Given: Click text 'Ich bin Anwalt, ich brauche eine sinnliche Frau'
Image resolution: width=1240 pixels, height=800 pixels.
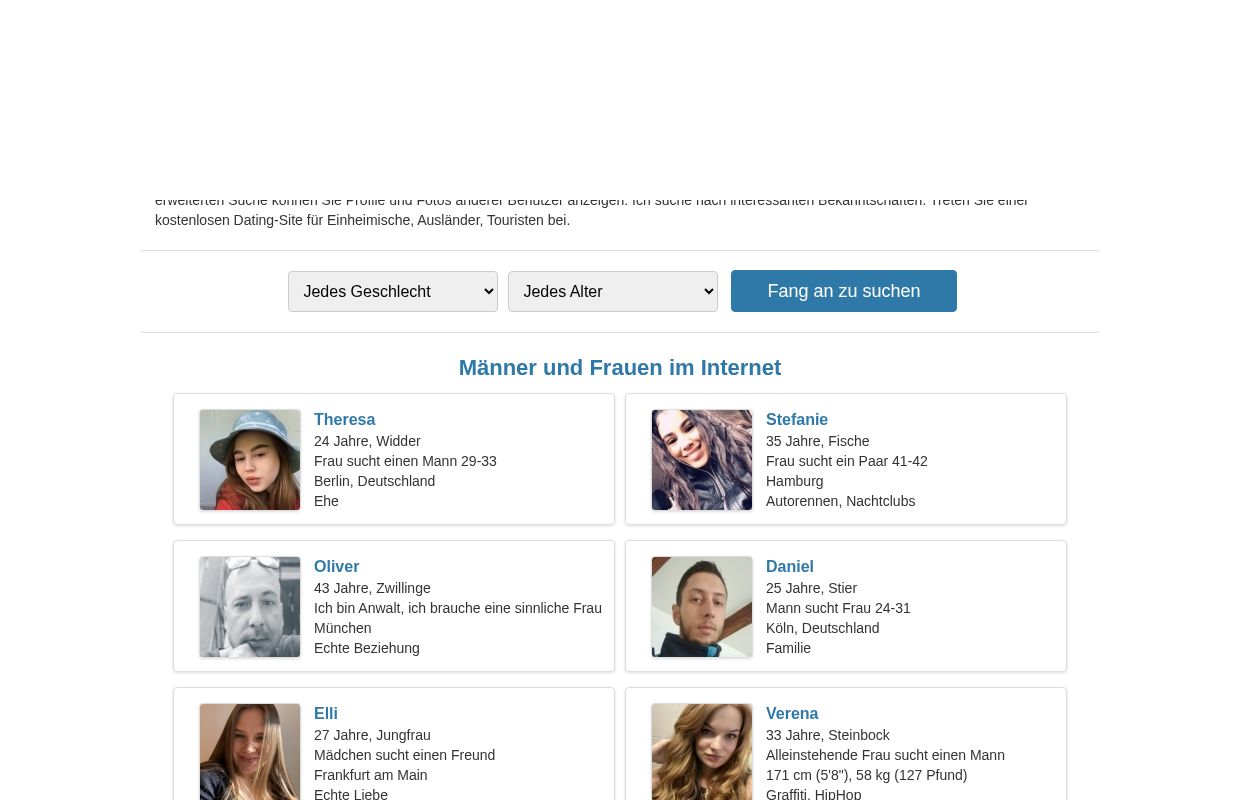Looking at the screenshot, I should 458,608.
